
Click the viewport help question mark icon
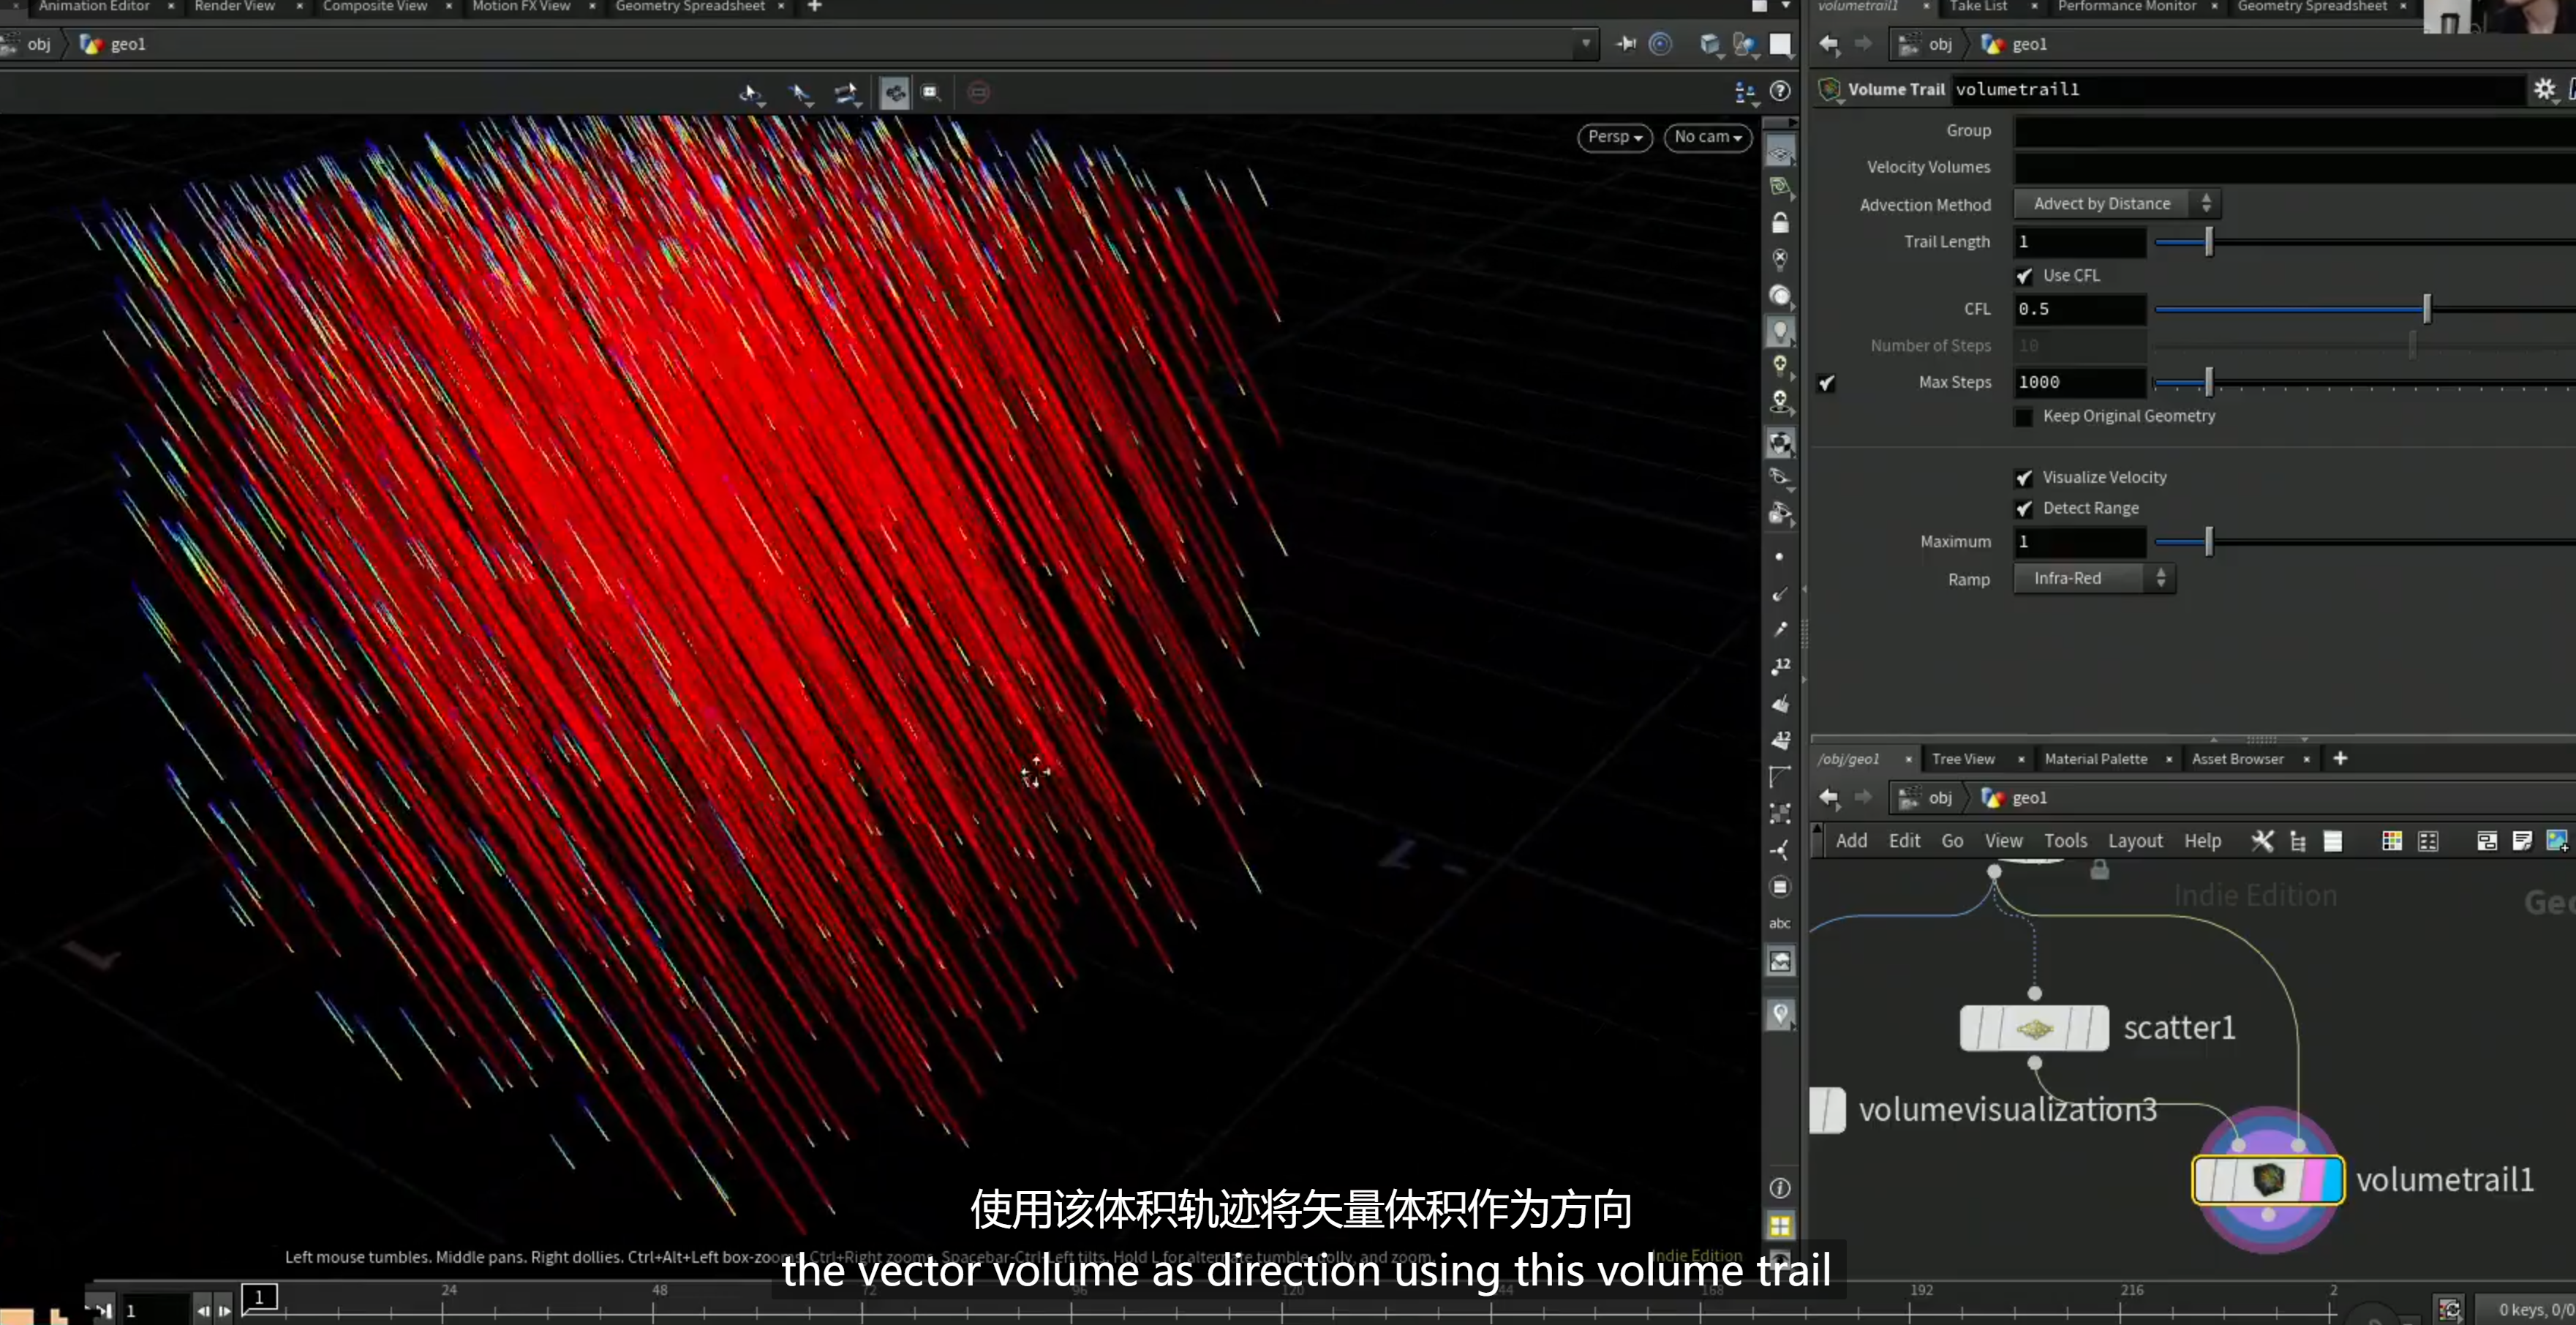point(1780,91)
